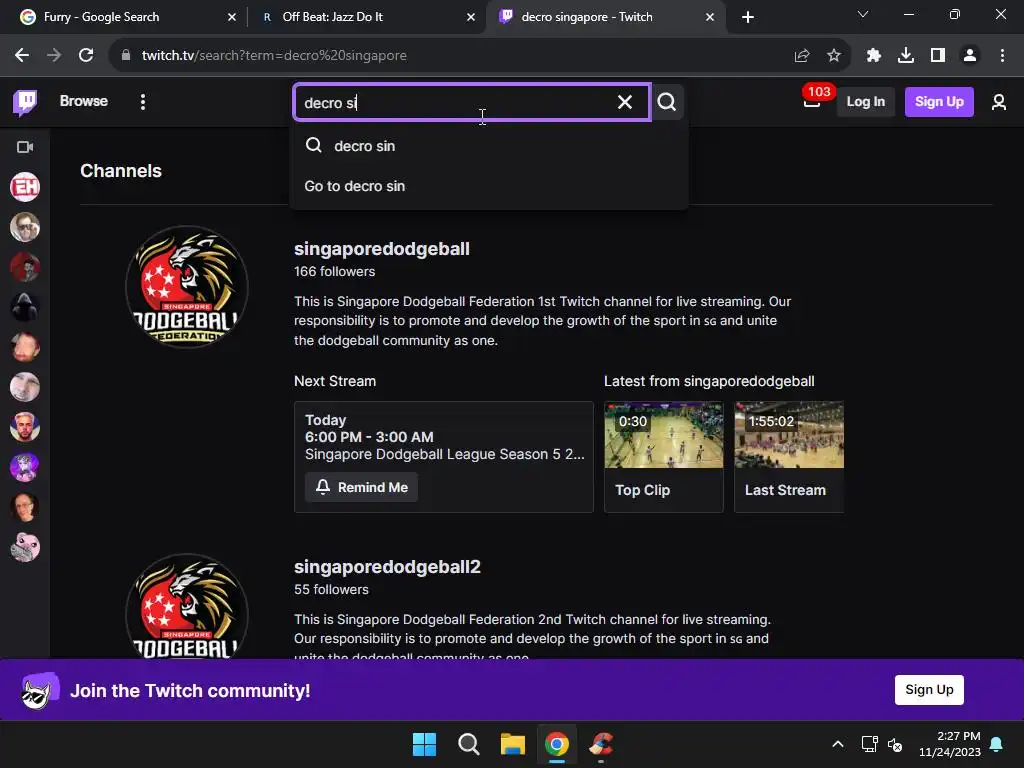Open the taskbar clock and date

click(950, 744)
